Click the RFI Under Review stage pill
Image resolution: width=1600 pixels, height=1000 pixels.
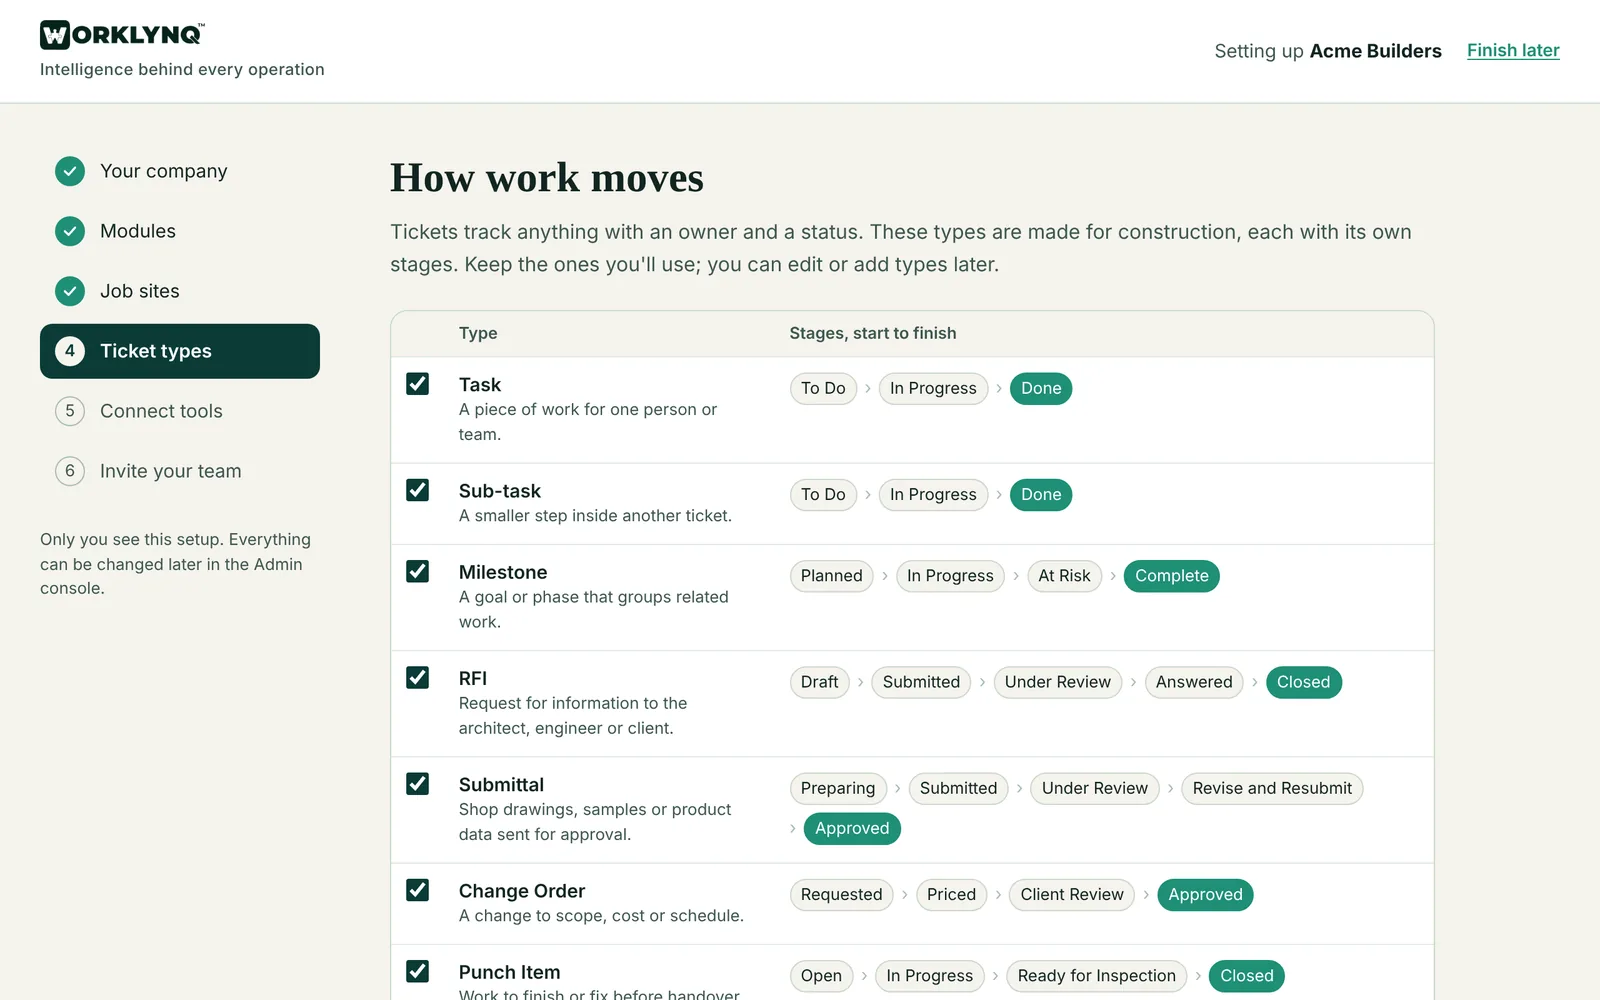click(x=1058, y=682)
